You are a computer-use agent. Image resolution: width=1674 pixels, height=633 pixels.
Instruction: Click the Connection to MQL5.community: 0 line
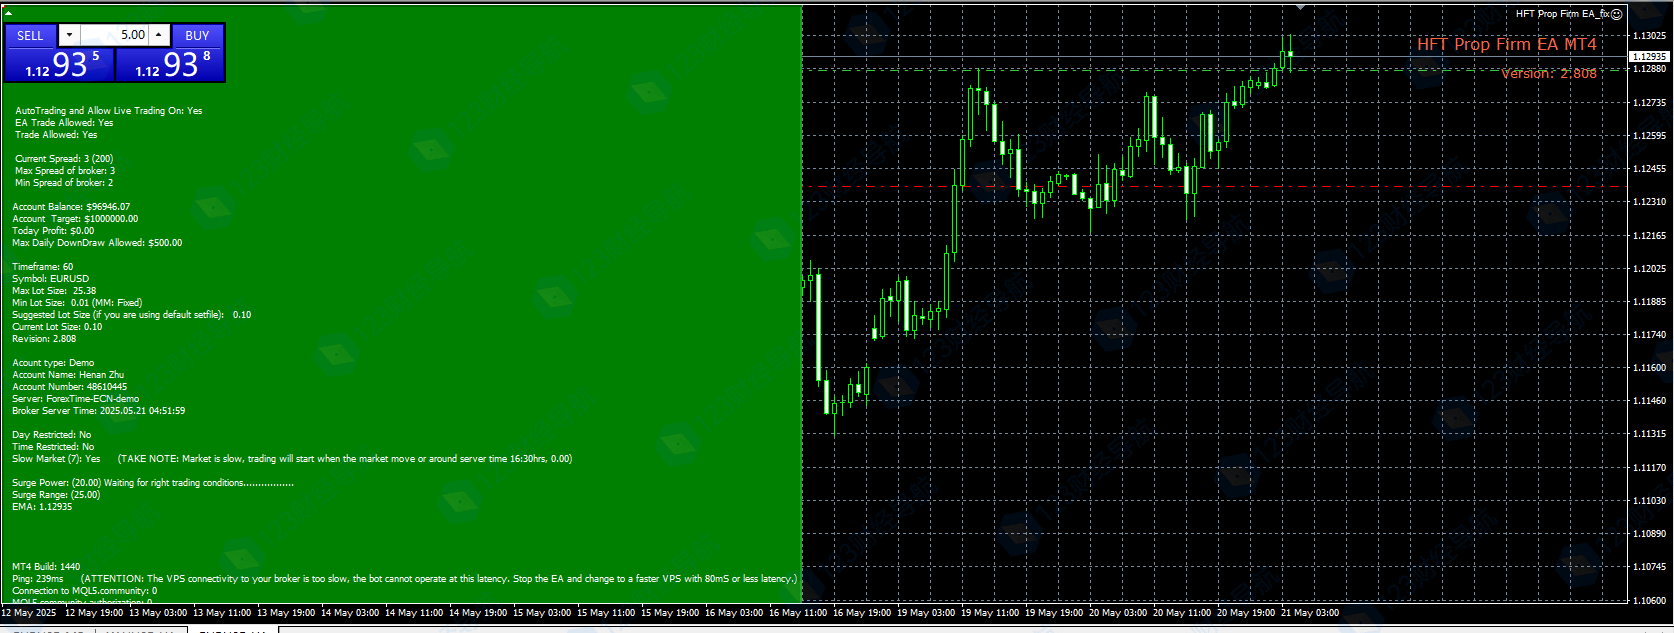click(x=85, y=591)
